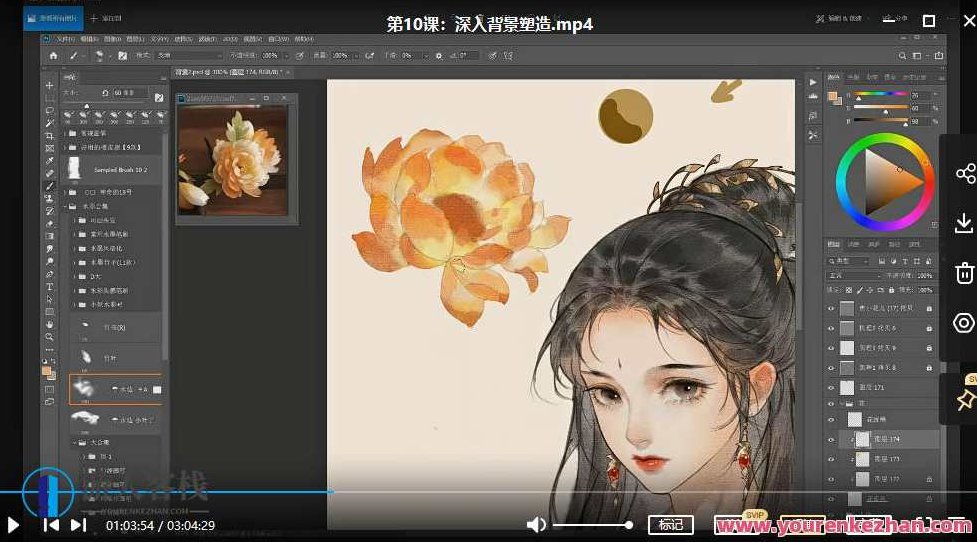Open the brush settings panel icon
The image size is (977, 542).
(x=123, y=55)
